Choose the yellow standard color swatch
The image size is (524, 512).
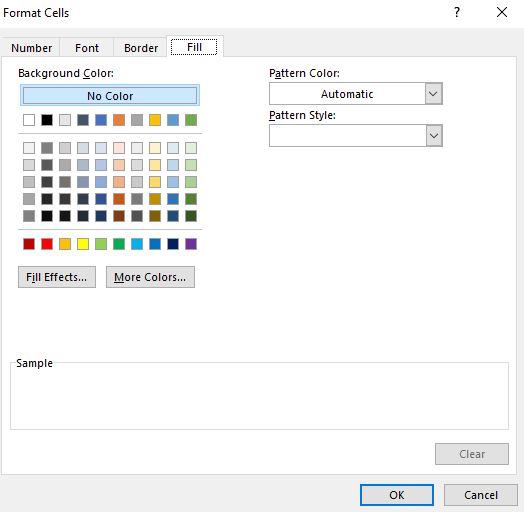pos(83,244)
